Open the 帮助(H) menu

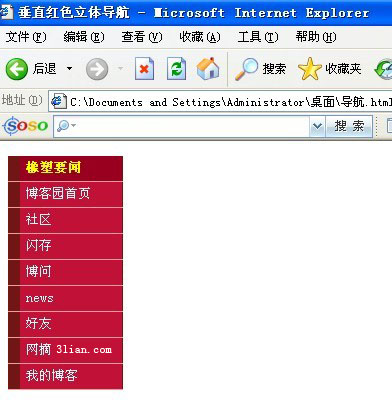(x=316, y=37)
